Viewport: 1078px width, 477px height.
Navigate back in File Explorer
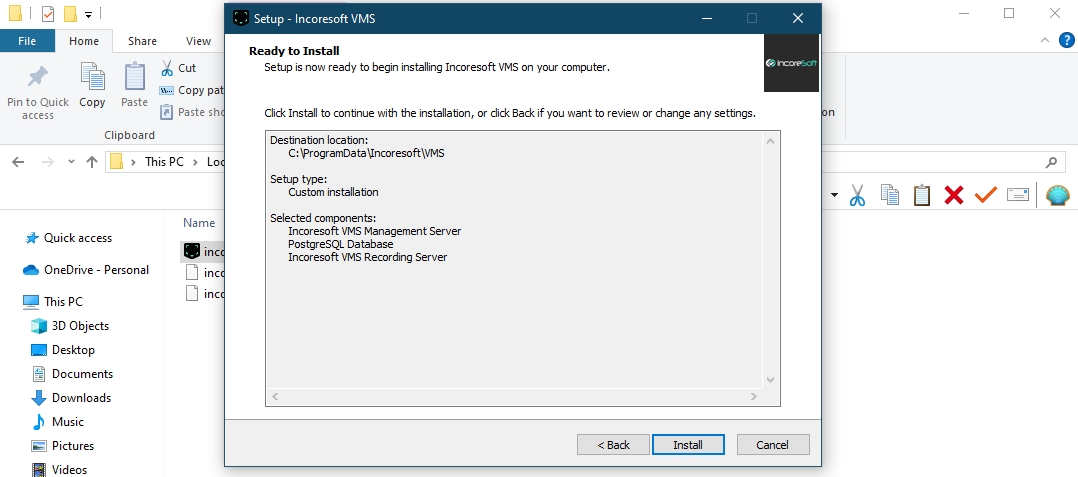pyautogui.click(x=19, y=162)
